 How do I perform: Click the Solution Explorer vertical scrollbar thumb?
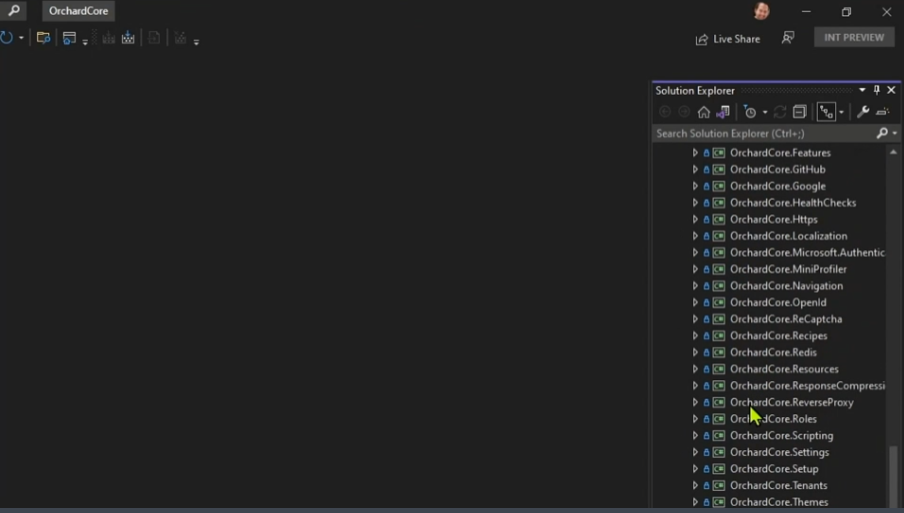click(894, 476)
